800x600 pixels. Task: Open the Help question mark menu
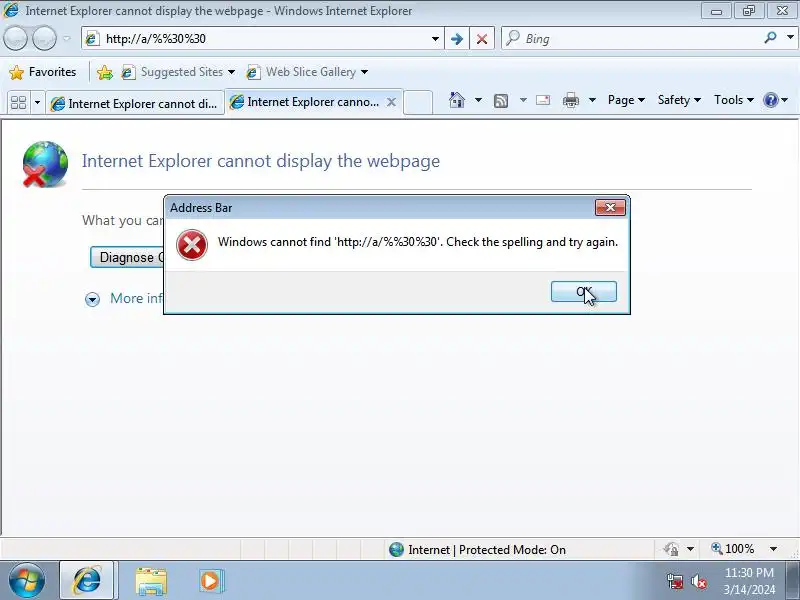coord(776,100)
